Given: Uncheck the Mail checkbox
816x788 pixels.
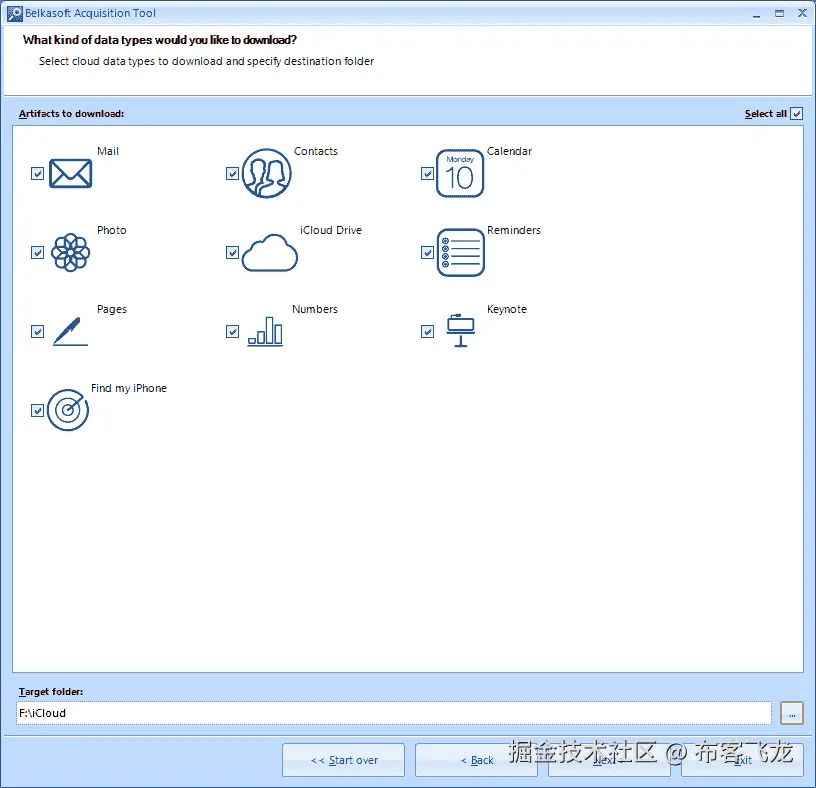Looking at the screenshot, I should click(37, 173).
